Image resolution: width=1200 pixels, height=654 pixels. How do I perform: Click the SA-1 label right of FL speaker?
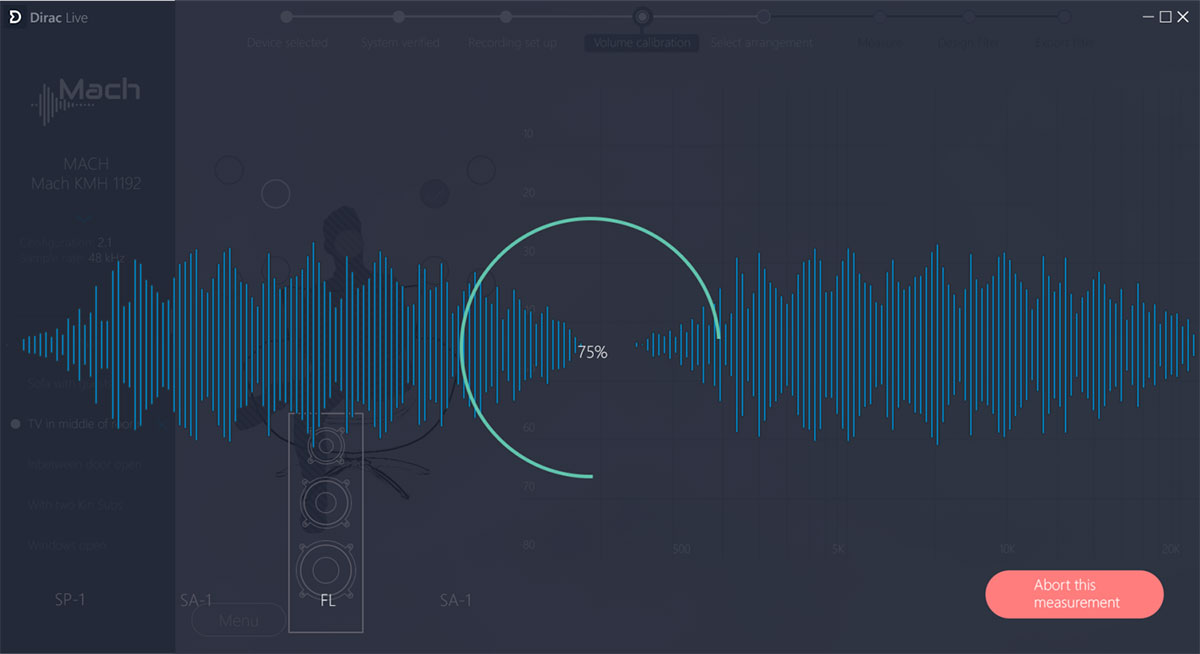455,600
